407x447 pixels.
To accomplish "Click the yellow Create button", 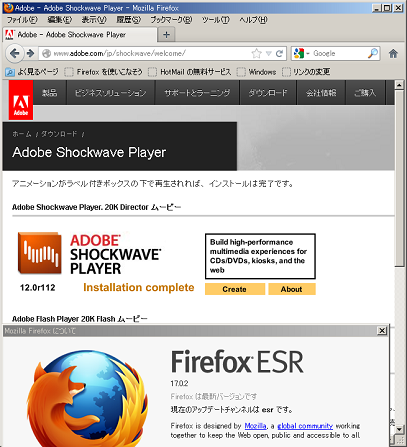I will tap(235, 289).
